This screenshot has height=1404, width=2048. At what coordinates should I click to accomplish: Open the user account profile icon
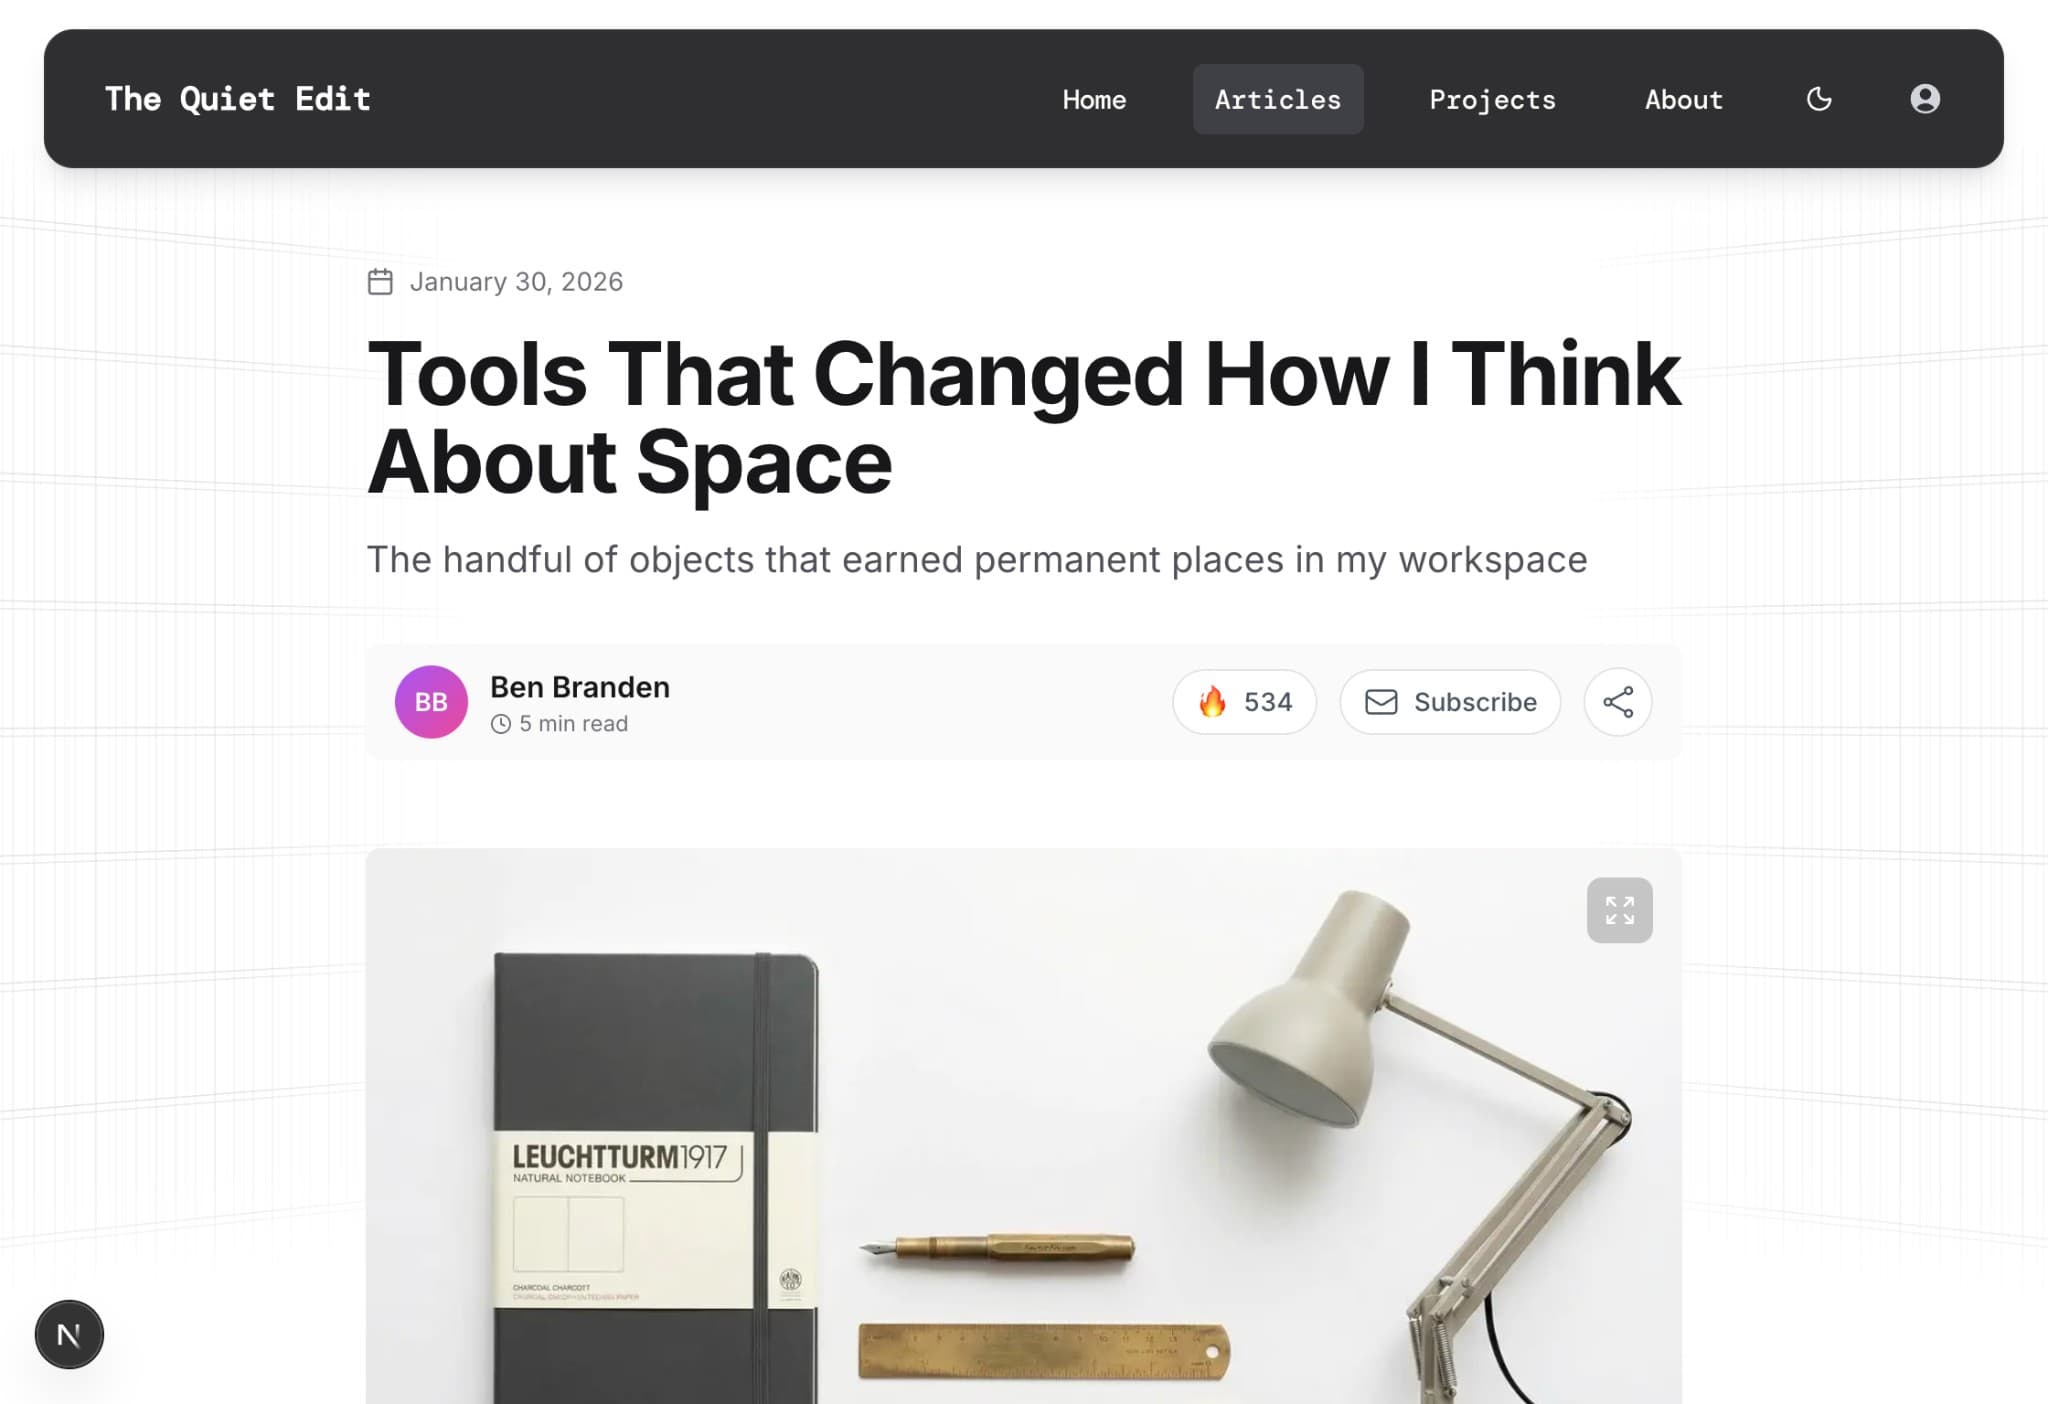click(x=1925, y=99)
